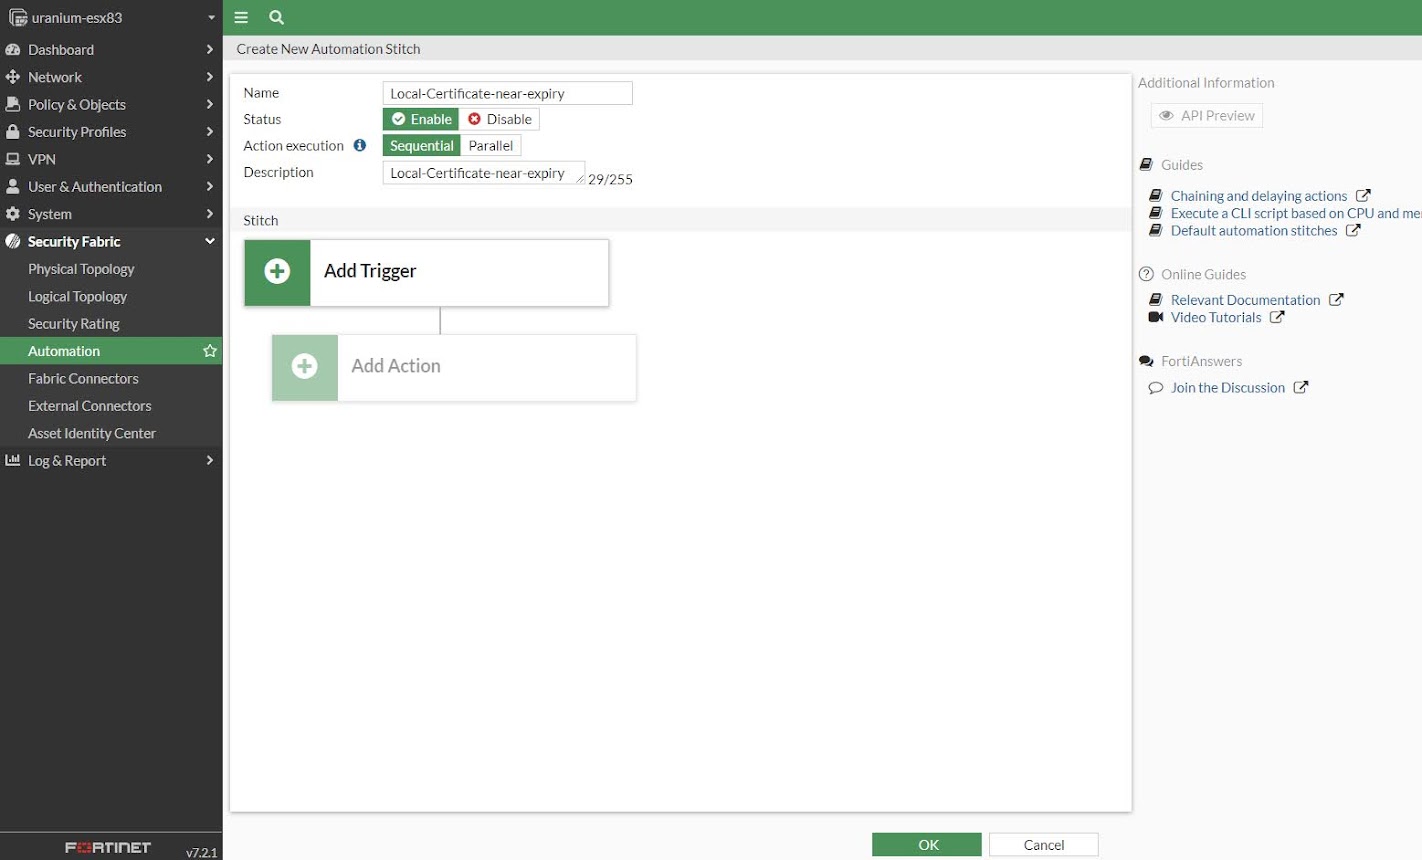Open Default automation stitches guide
The height and width of the screenshot is (860, 1422).
1254,230
